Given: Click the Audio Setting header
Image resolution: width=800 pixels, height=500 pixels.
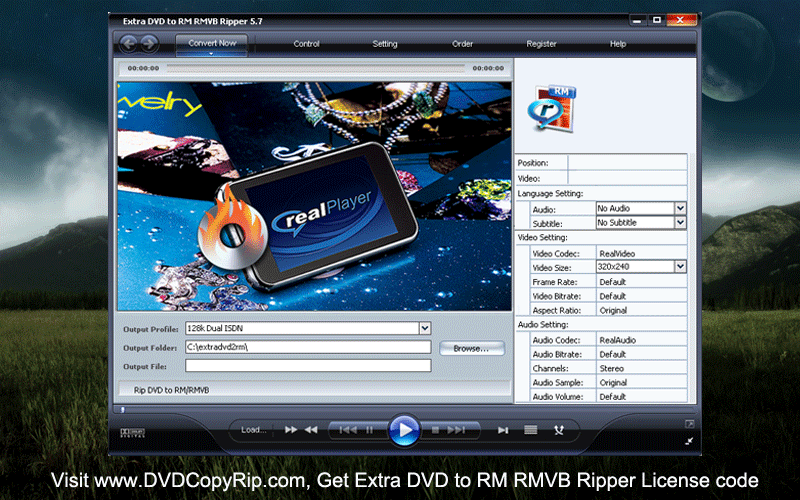Looking at the screenshot, I should tap(543, 325).
